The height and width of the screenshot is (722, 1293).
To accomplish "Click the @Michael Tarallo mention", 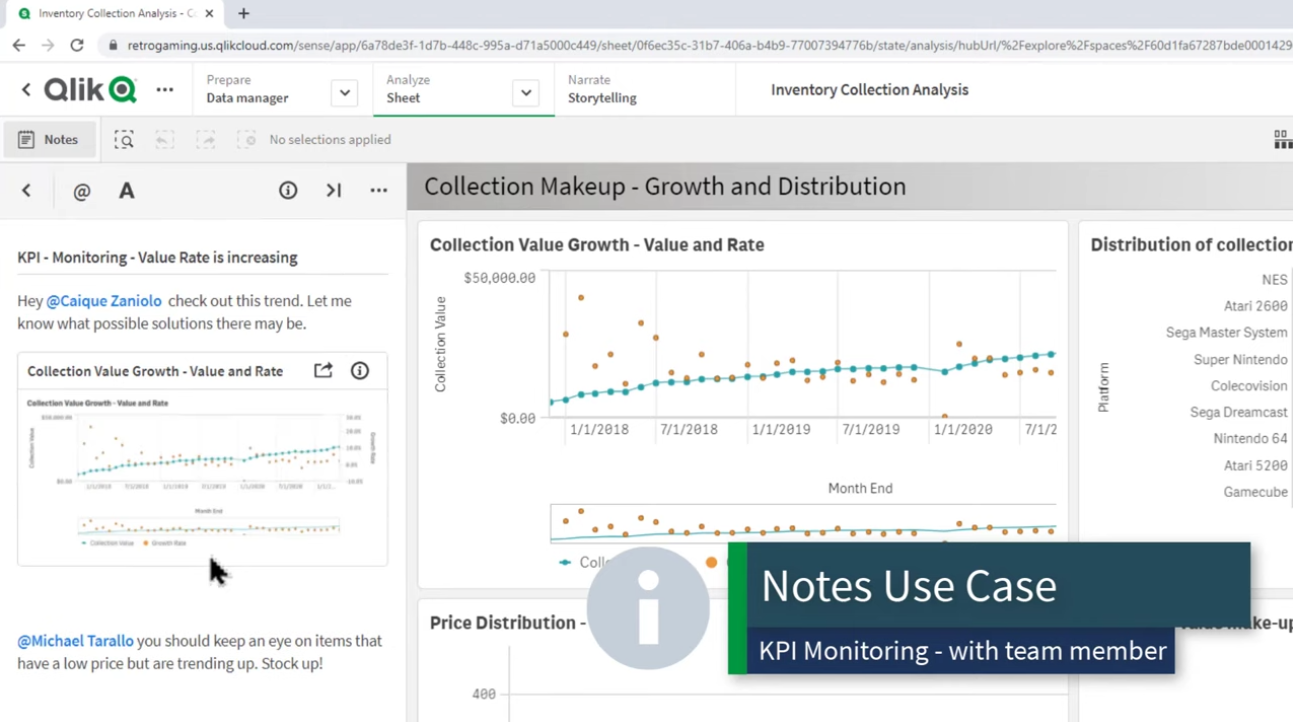I will (75, 641).
